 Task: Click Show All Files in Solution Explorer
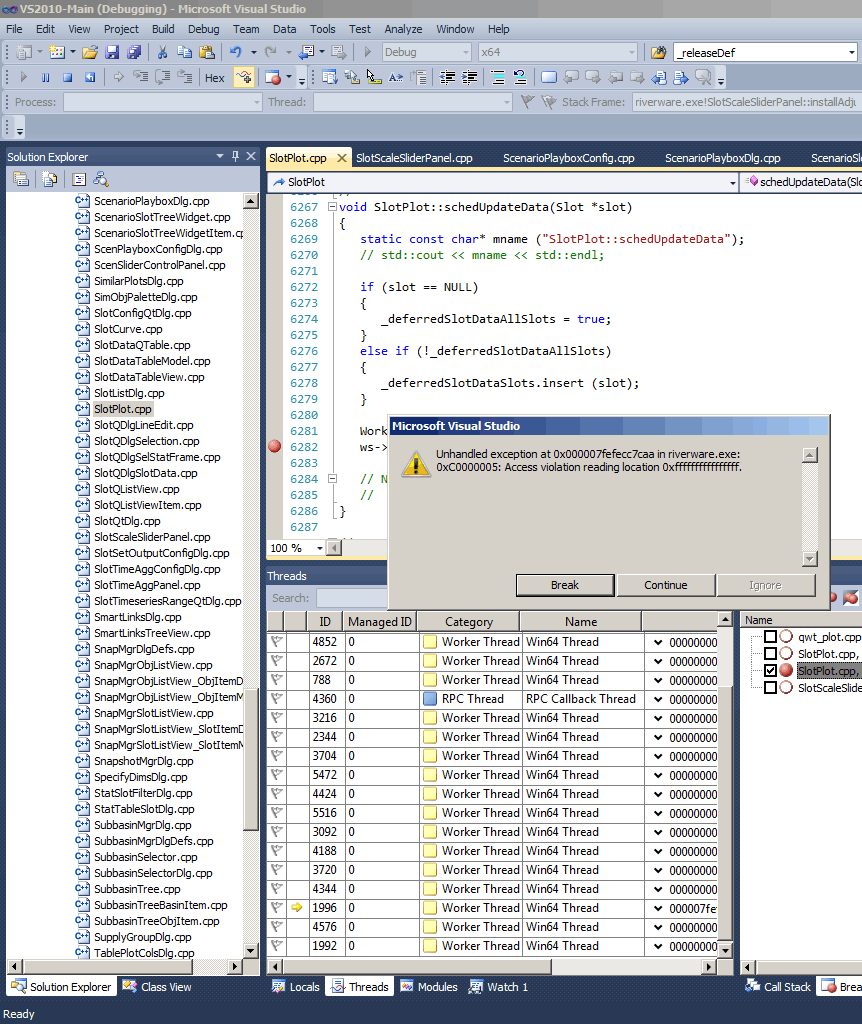50,179
